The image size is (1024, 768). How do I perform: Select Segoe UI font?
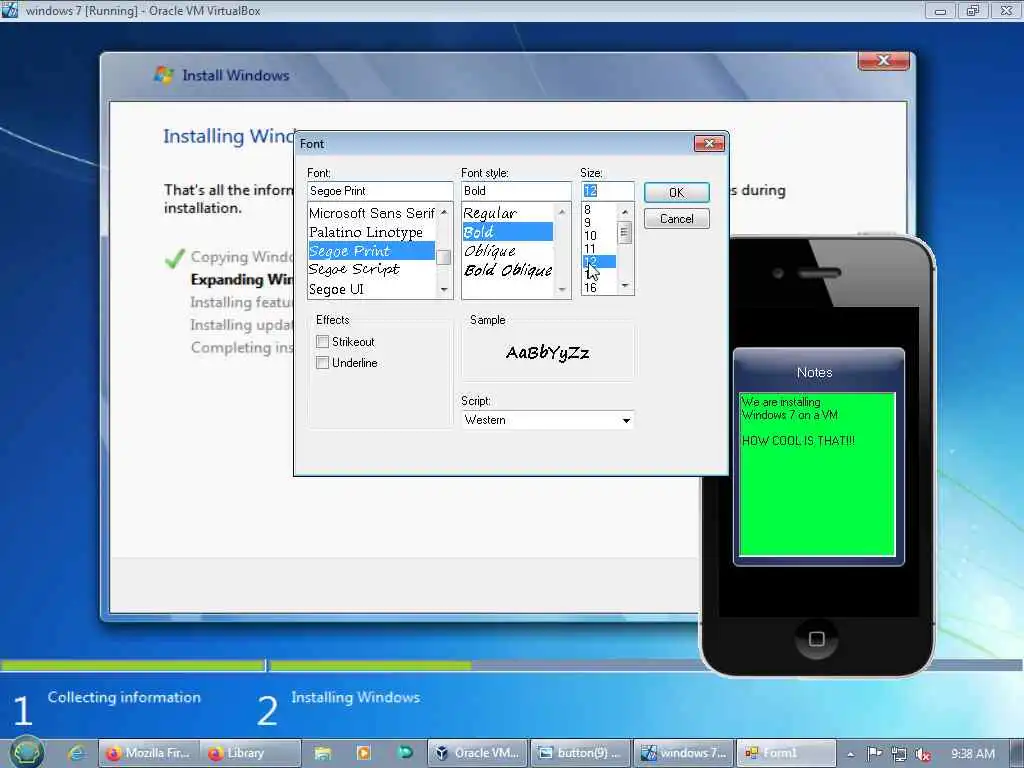point(372,289)
